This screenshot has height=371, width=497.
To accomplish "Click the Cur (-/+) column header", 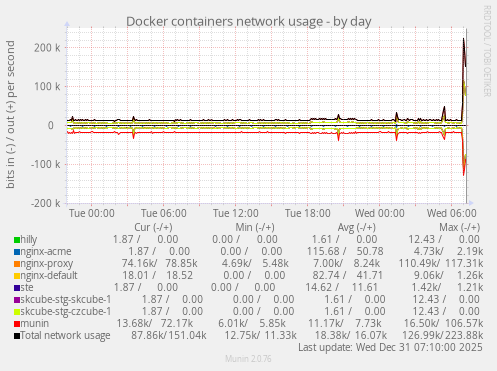I will click(153, 227).
